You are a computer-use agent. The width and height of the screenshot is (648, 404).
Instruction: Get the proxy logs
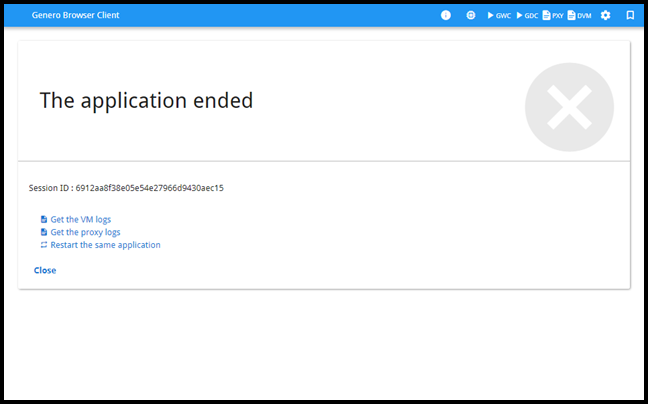coord(85,232)
